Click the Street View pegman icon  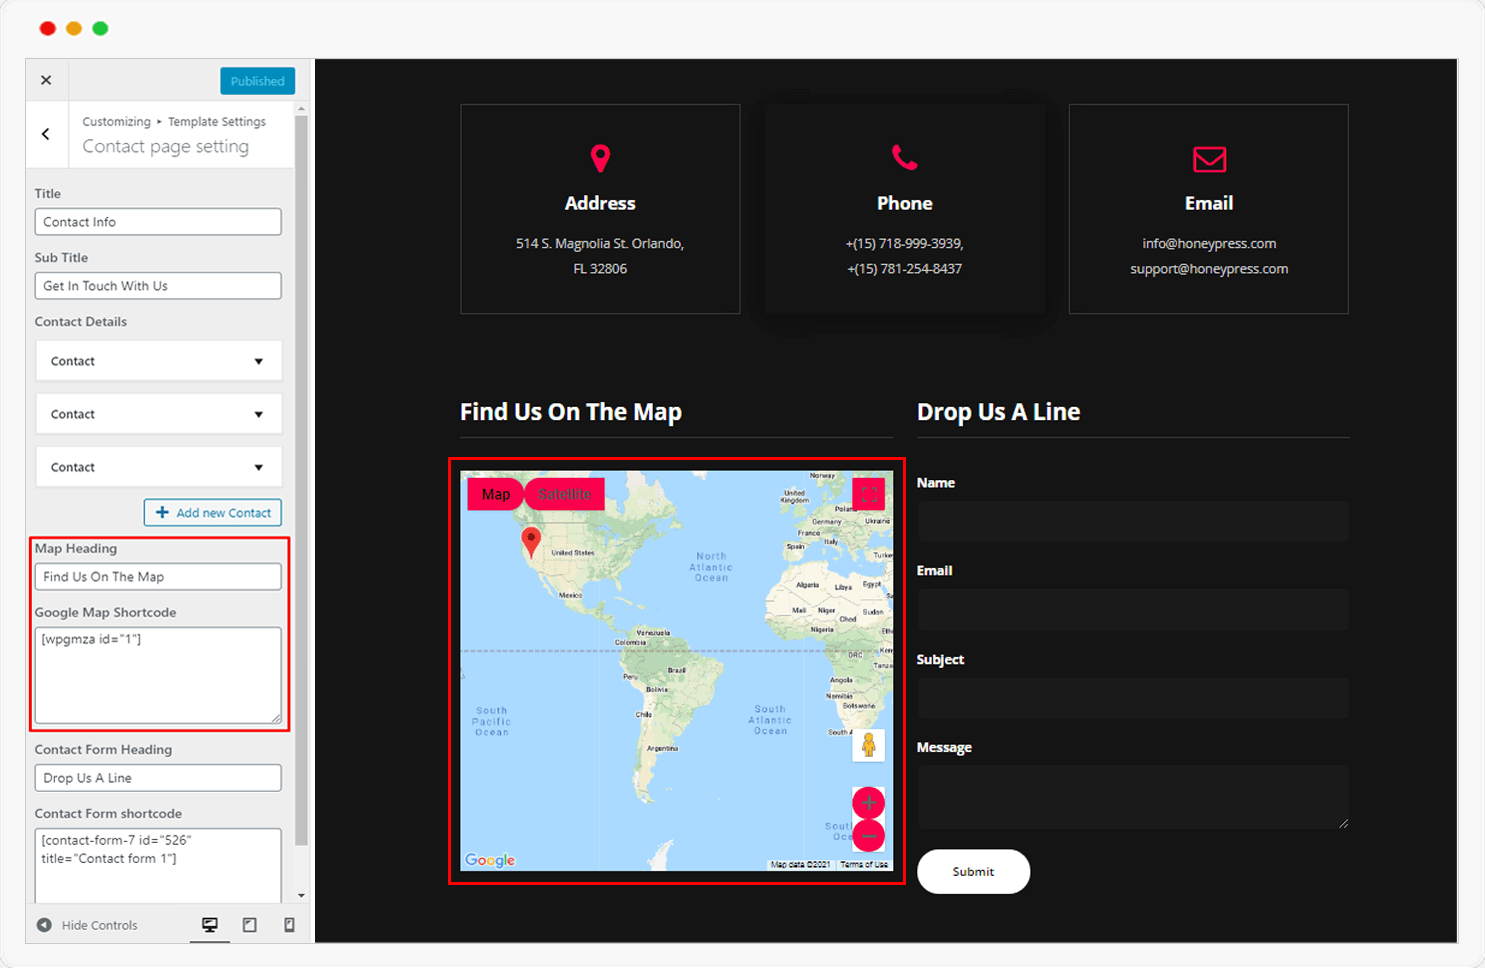pos(868,746)
